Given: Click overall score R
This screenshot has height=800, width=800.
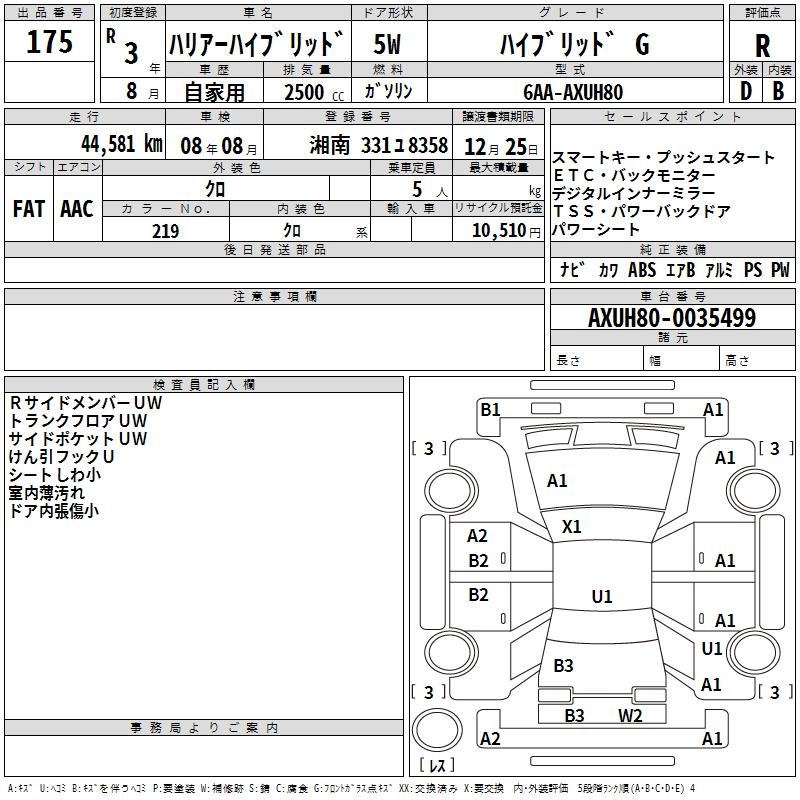Looking at the screenshot, I should point(762,46).
